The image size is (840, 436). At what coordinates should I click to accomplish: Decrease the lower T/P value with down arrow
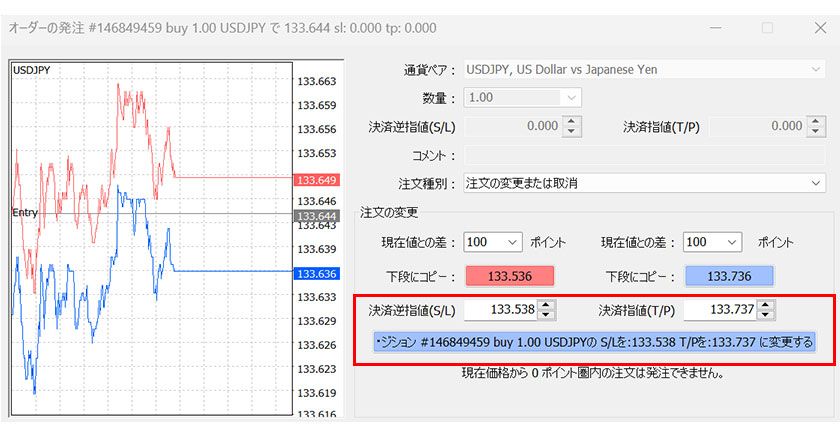766,315
